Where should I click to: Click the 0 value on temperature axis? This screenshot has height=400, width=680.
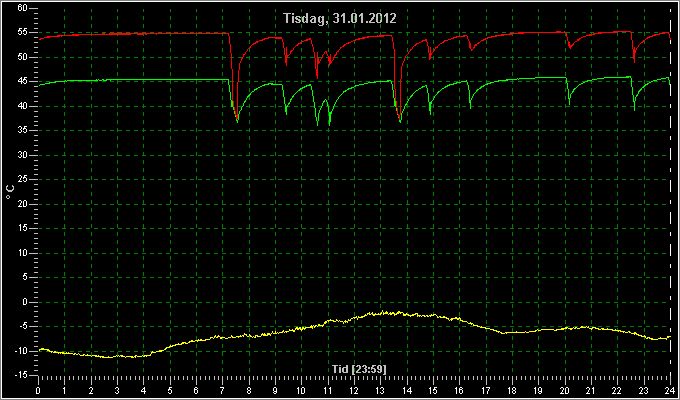[x=25, y=302]
